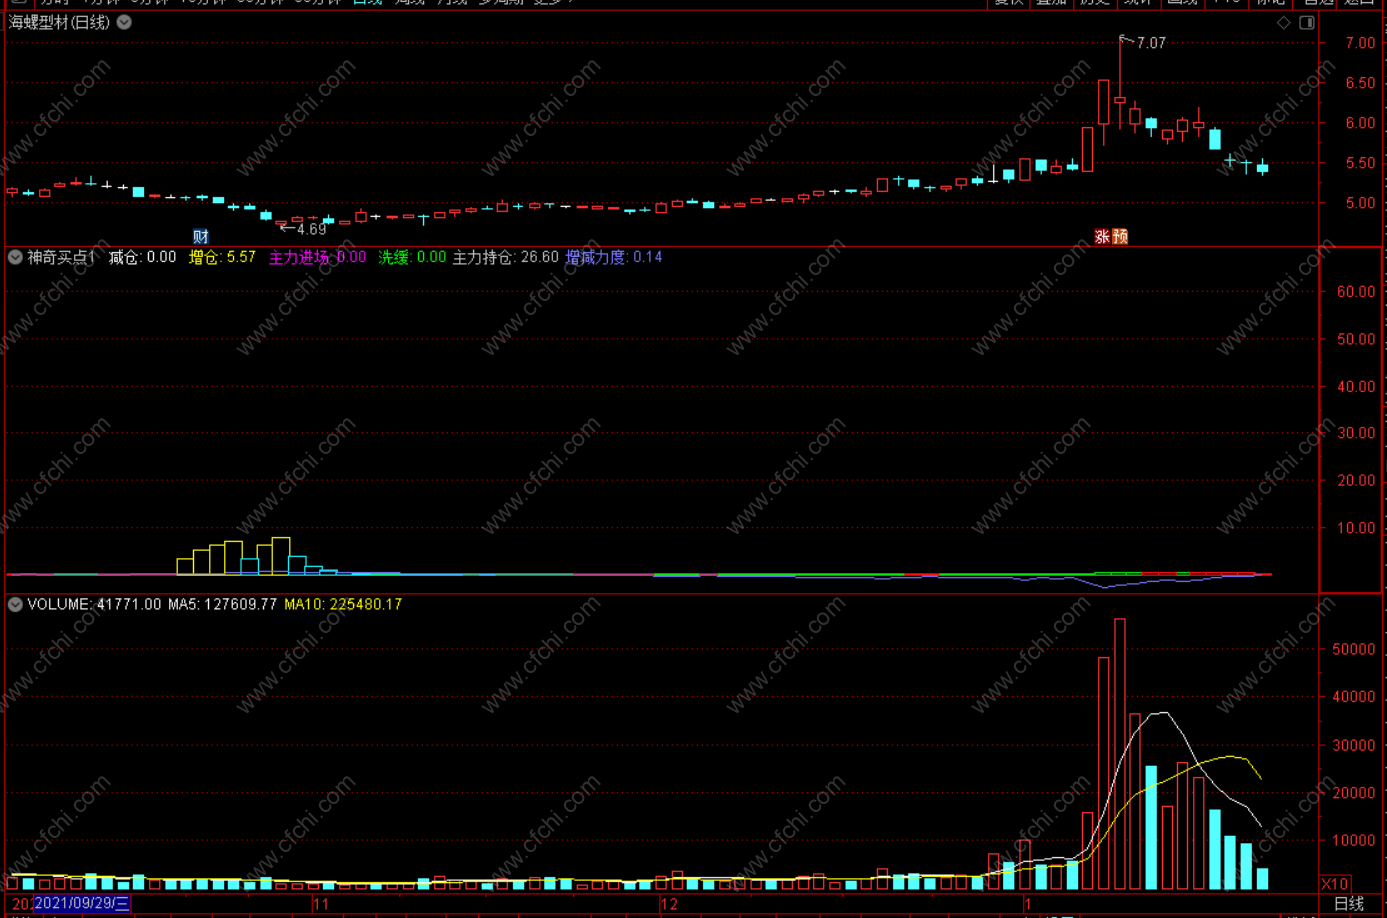
Task: Click the 洗缓: 0.00 indicator value
Action: [412, 257]
